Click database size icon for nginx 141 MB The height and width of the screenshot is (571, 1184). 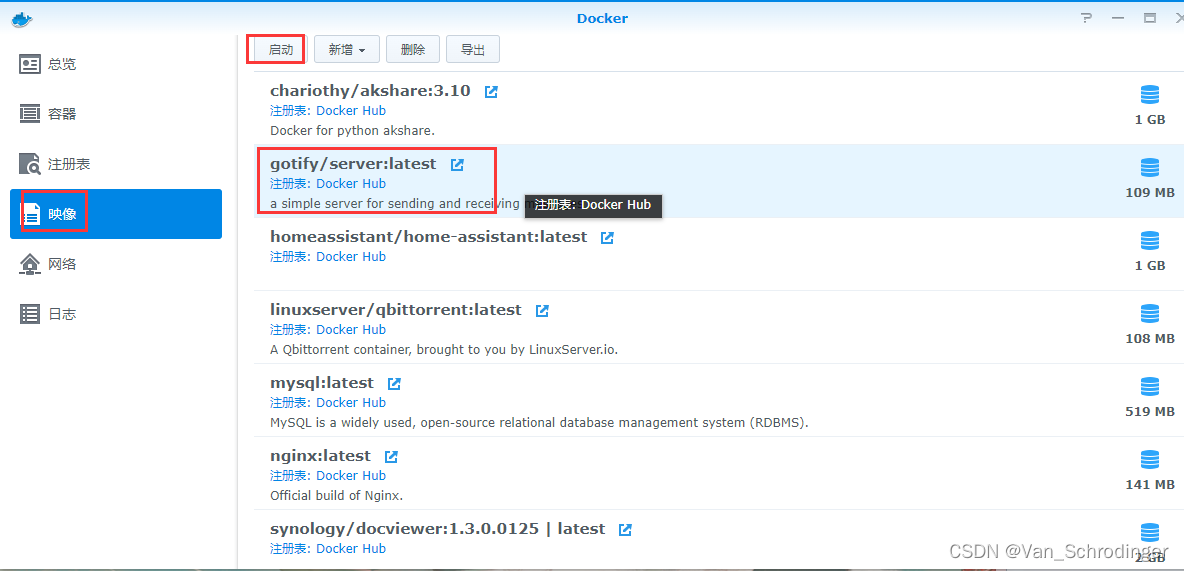coord(1149,459)
